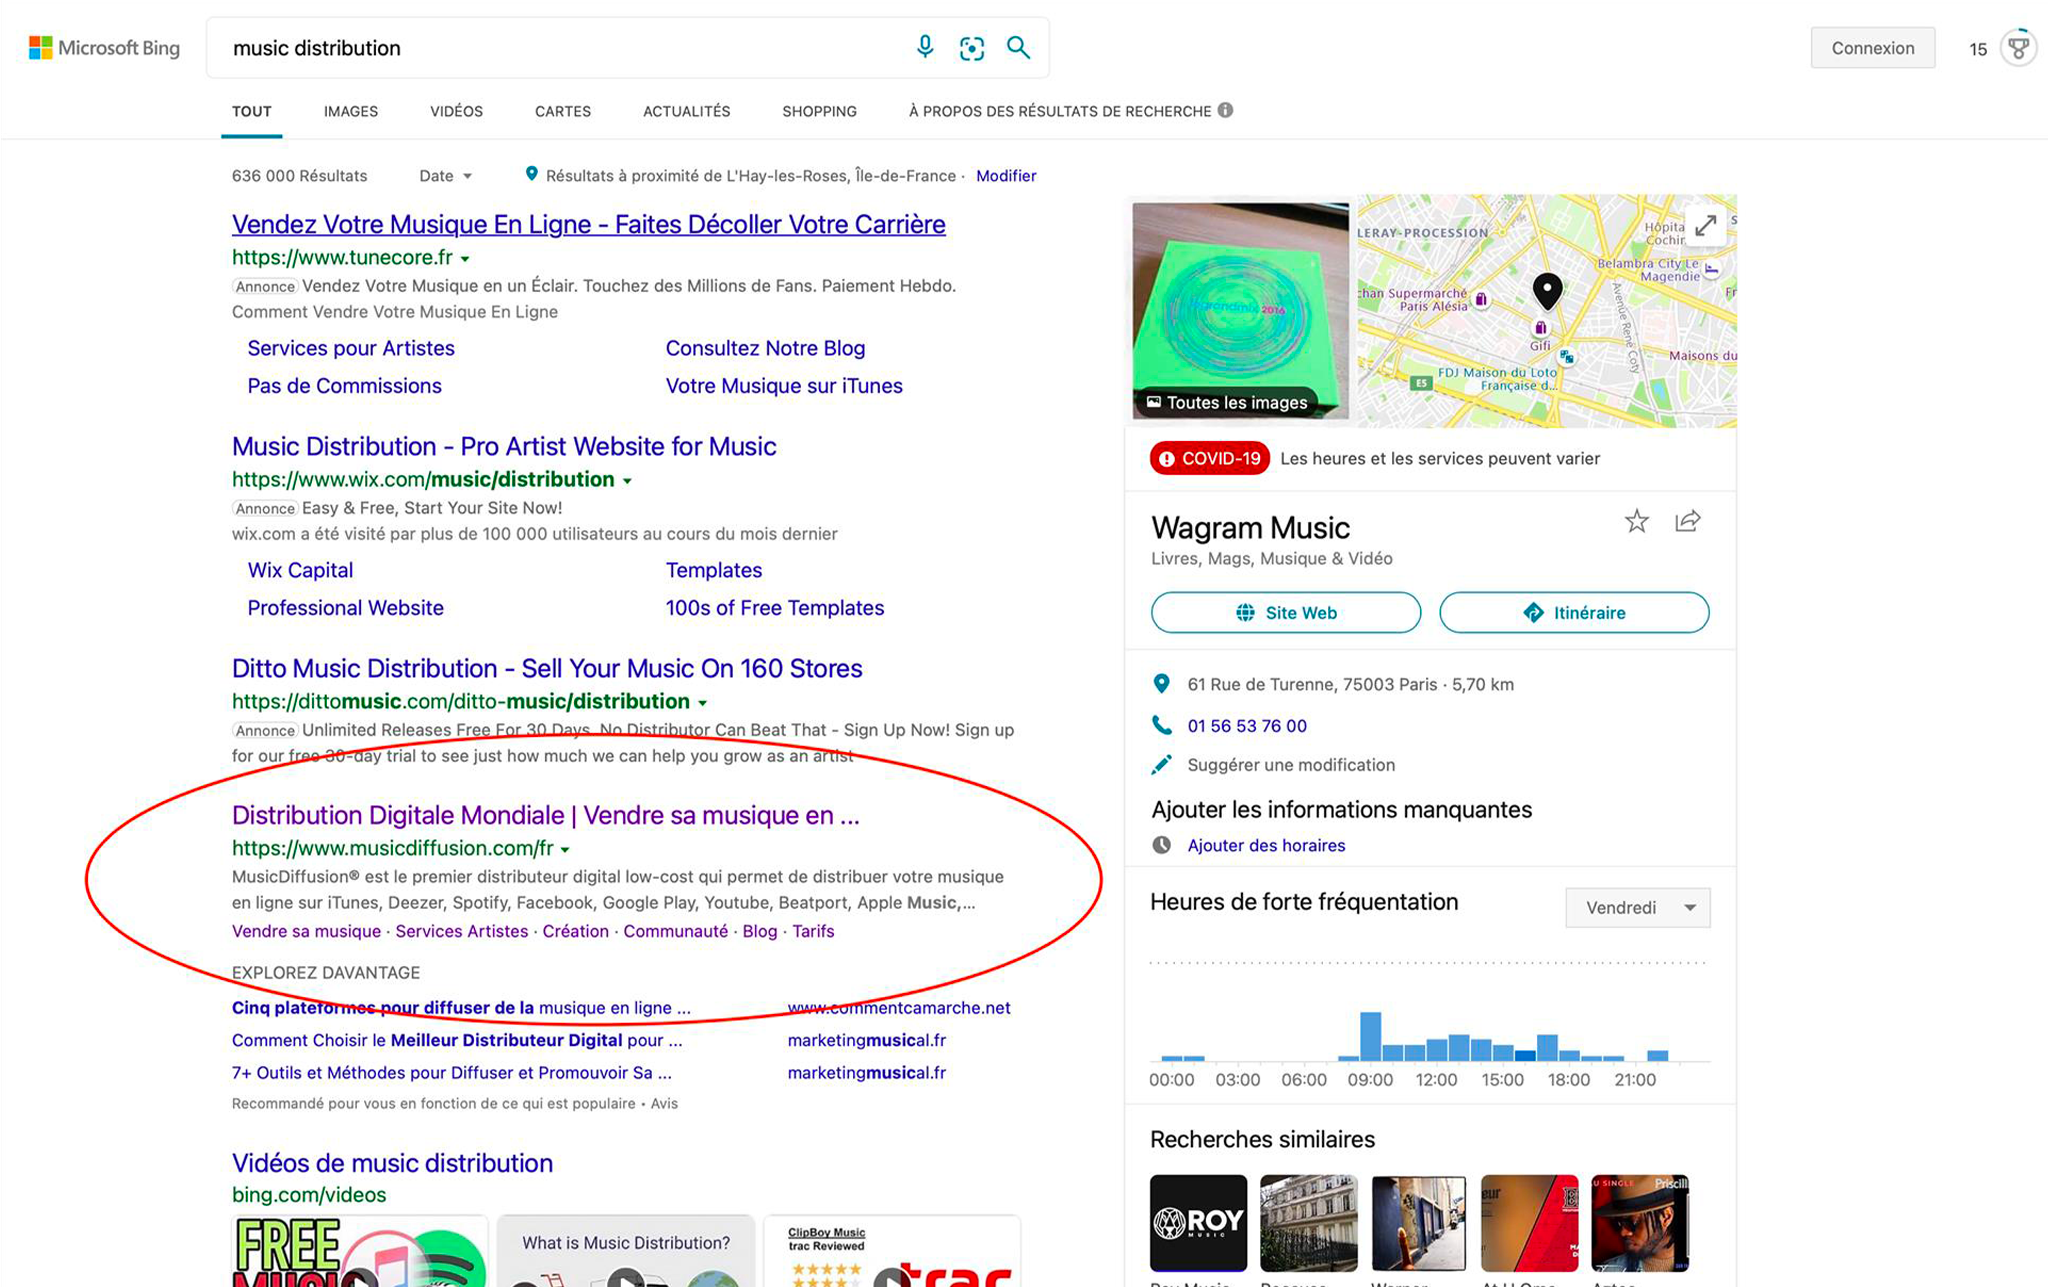Change the day in the Vendredi dropdown
2048x1287 pixels.
[1637, 907]
